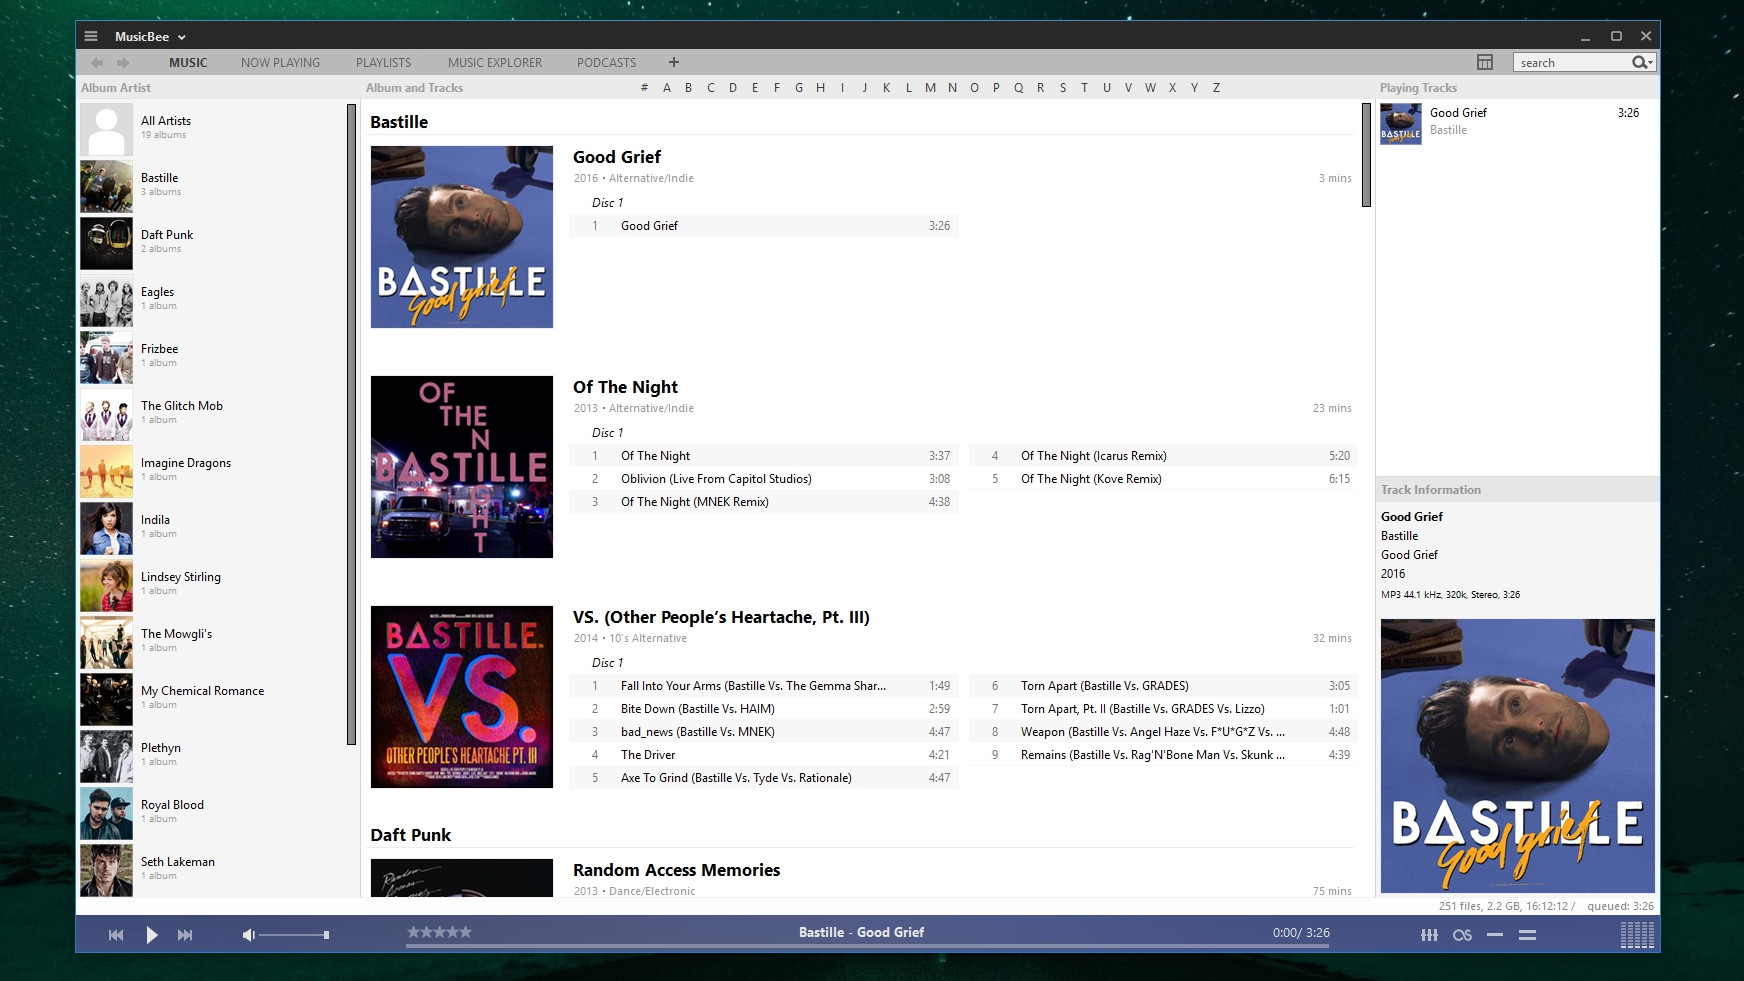Select track Of The Night (MNEK Remix)

pyautogui.click(x=764, y=502)
